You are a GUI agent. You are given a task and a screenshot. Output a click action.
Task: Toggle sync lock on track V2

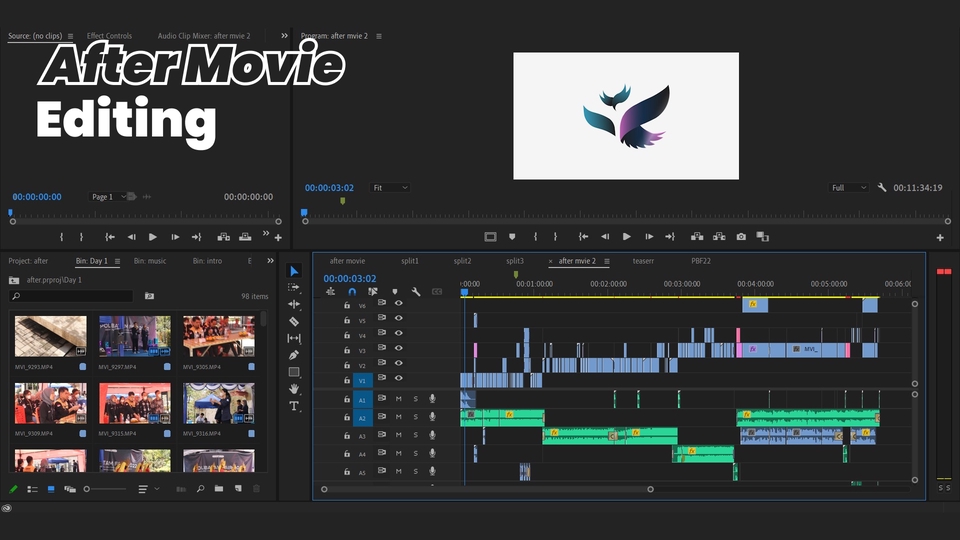point(381,363)
